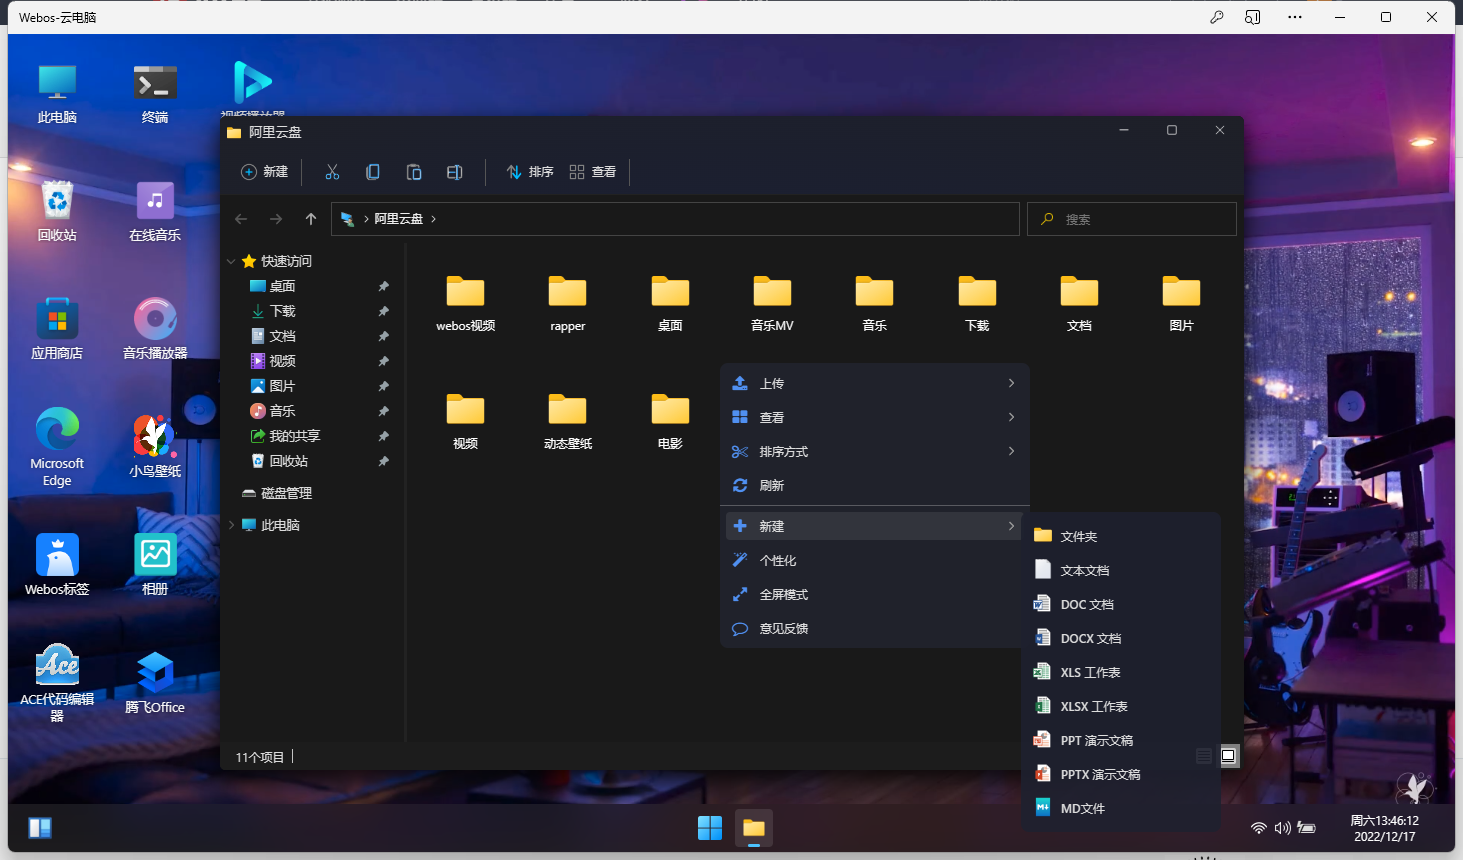The image size is (1463, 860).
Task: Open the 腾飞Office desktop icon
Action: pyautogui.click(x=155, y=682)
